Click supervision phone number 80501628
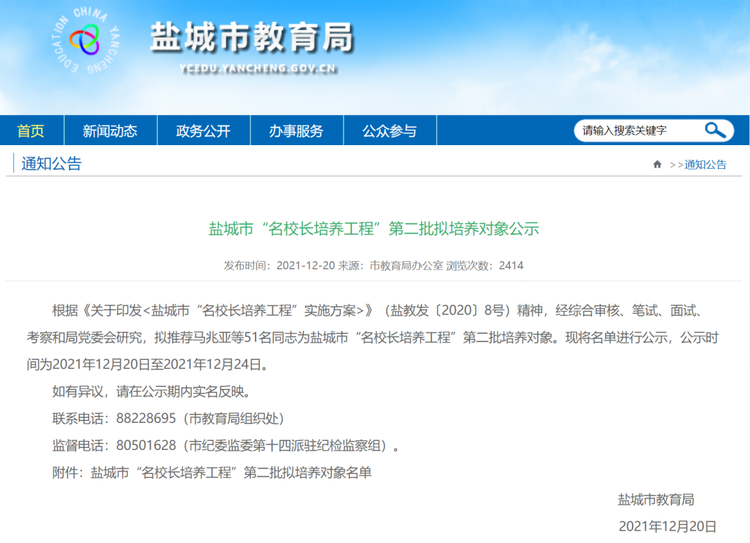 point(146,445)
